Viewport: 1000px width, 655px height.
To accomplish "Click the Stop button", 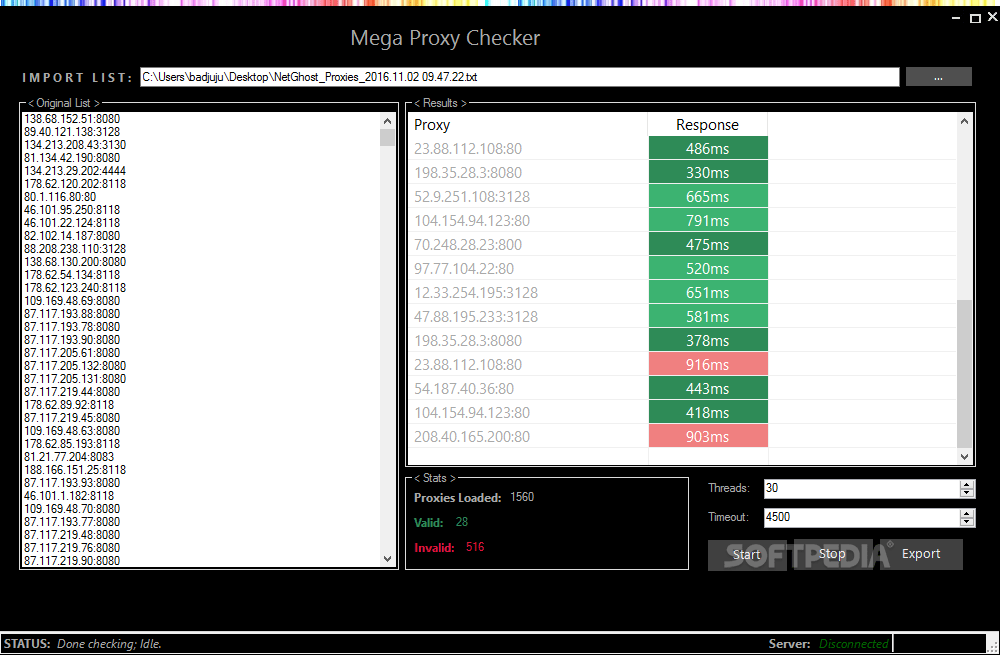I will click(x=832, y=554).
